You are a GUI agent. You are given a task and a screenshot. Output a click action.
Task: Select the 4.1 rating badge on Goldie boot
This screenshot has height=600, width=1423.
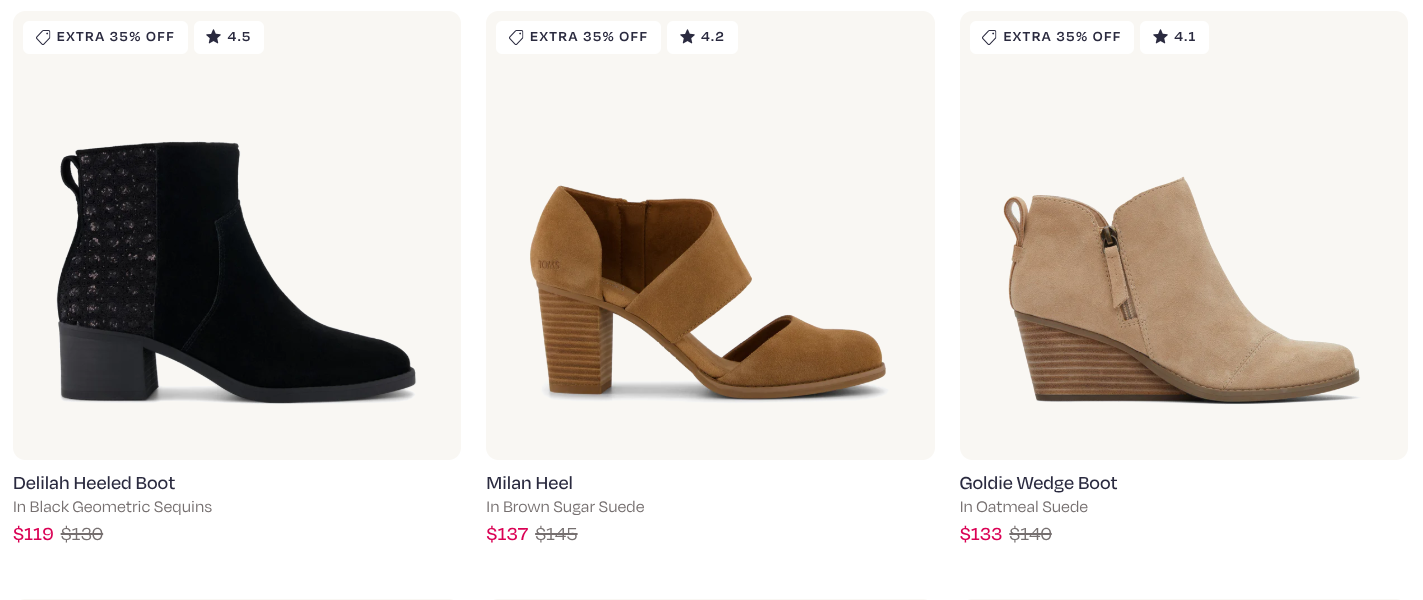pyautogui.click(x=1174, y=37)
